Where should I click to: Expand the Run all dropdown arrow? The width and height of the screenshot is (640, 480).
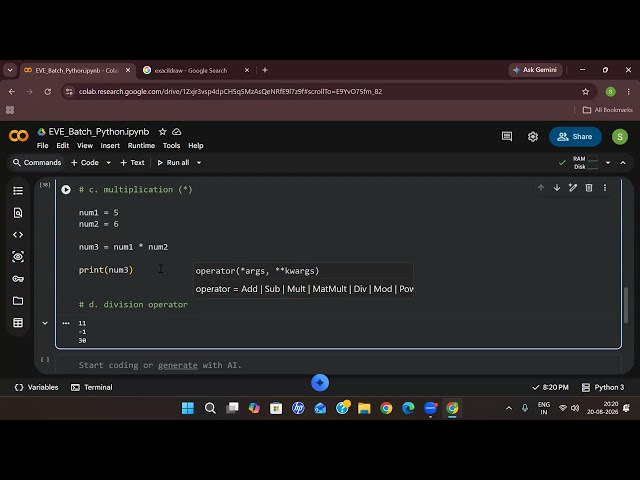(199, 162)
